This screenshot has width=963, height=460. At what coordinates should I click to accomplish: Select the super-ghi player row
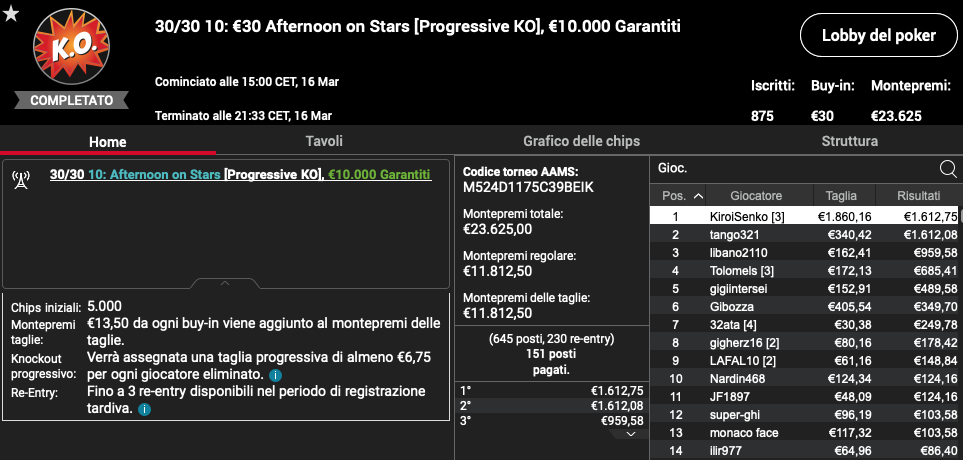[805, 415]
